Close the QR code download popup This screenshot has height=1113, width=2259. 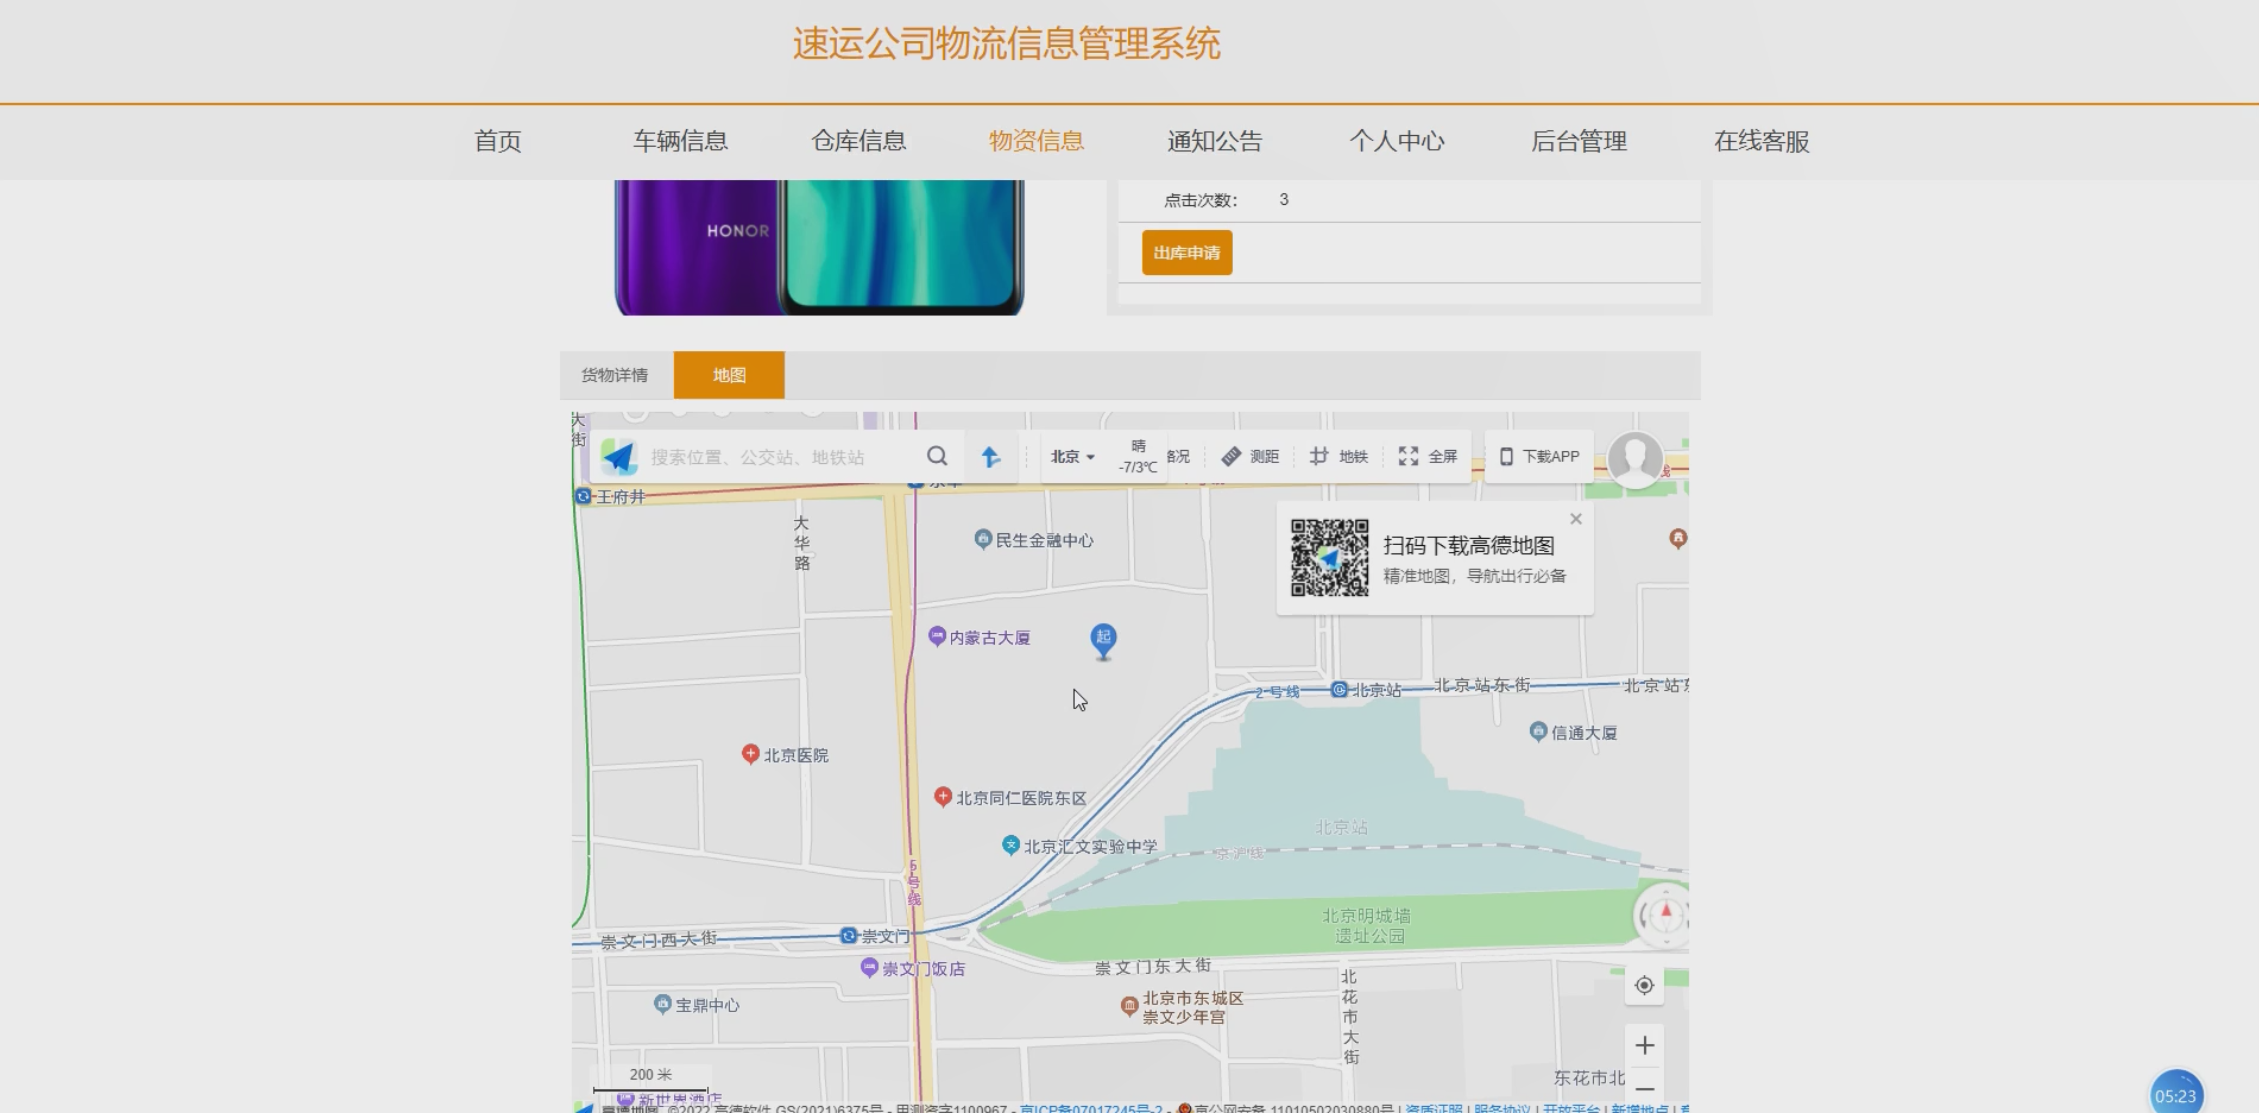pos(1576,519)
